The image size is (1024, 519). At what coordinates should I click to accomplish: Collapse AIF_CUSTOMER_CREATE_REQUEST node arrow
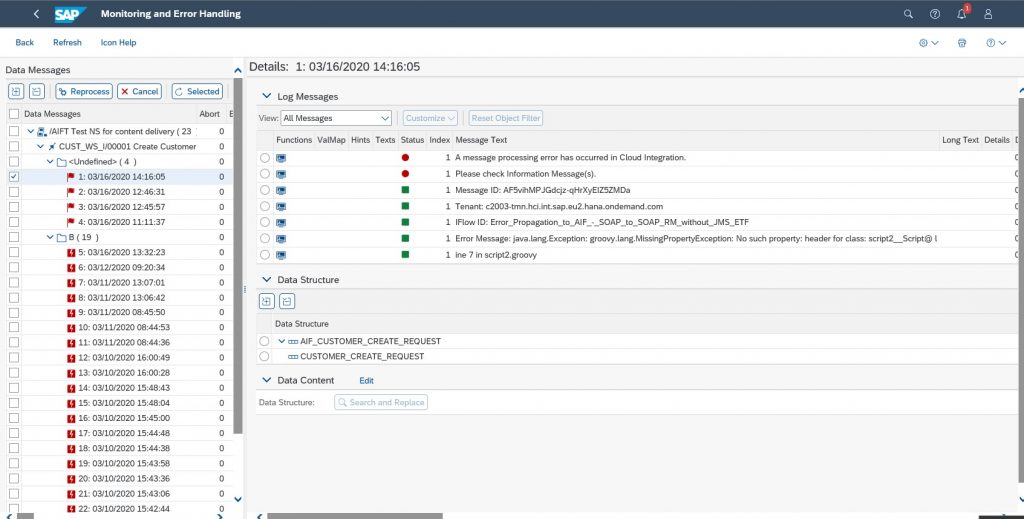(x=281, y=341)
